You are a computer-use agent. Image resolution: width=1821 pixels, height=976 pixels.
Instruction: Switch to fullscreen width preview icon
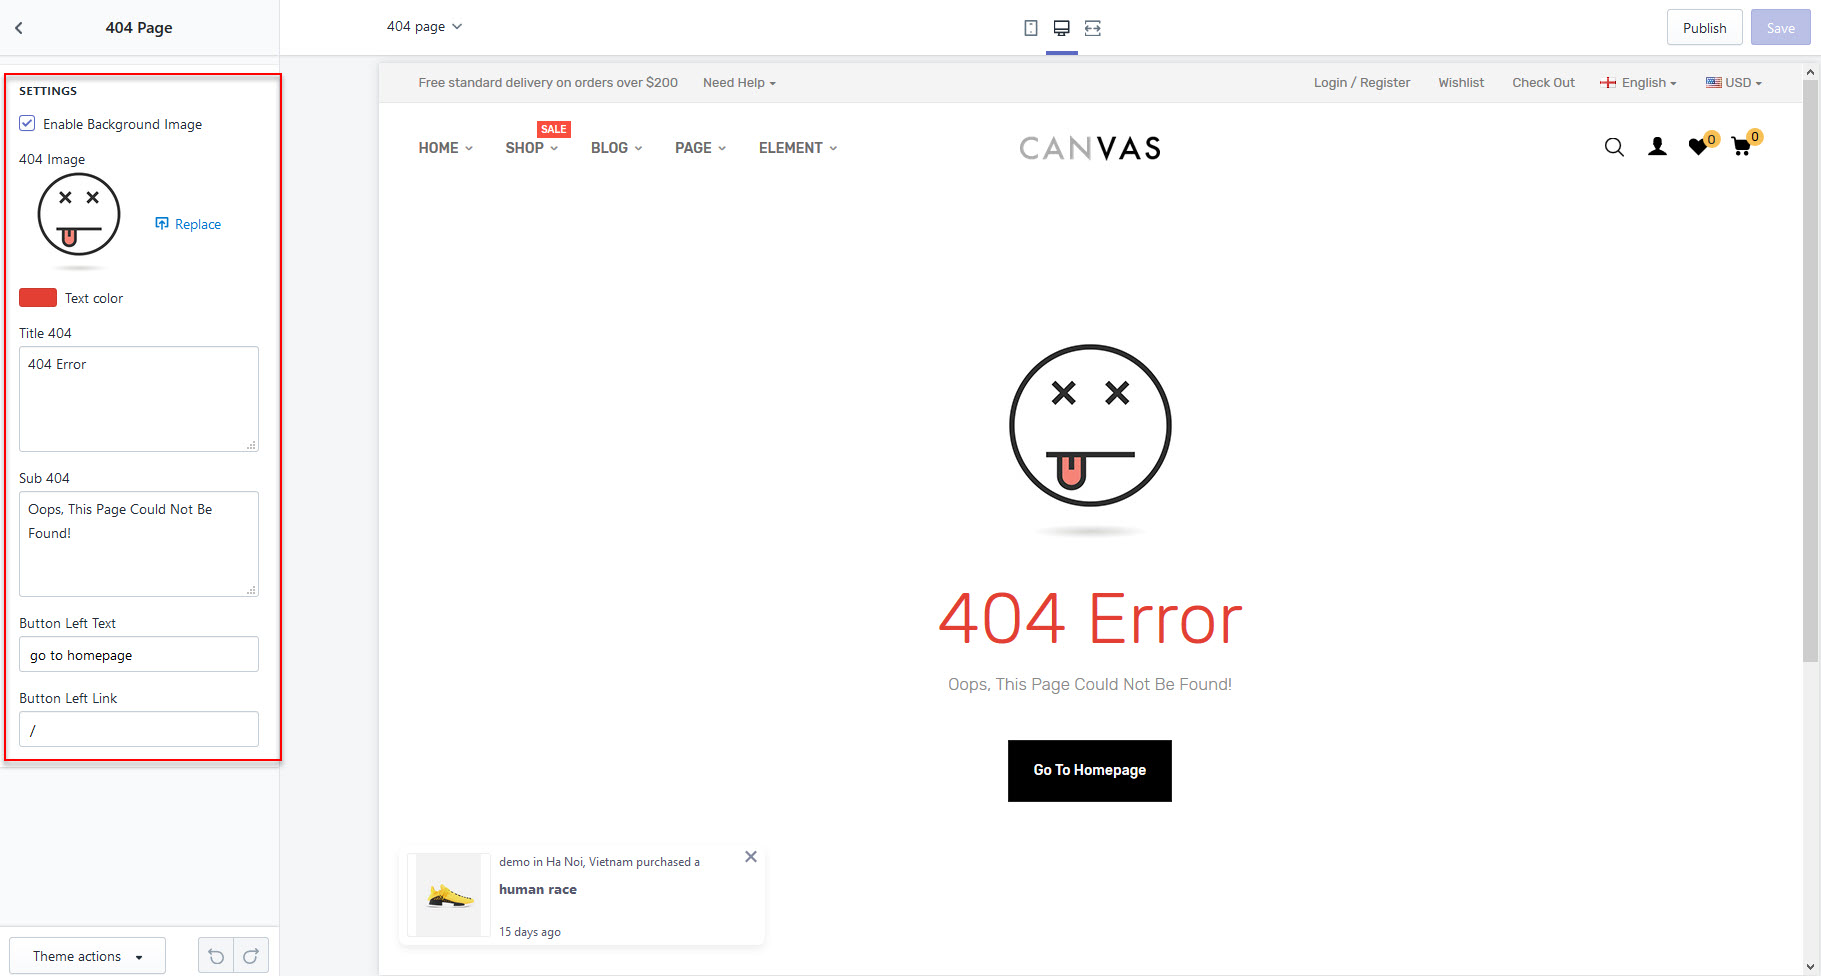click(1093, 28)
